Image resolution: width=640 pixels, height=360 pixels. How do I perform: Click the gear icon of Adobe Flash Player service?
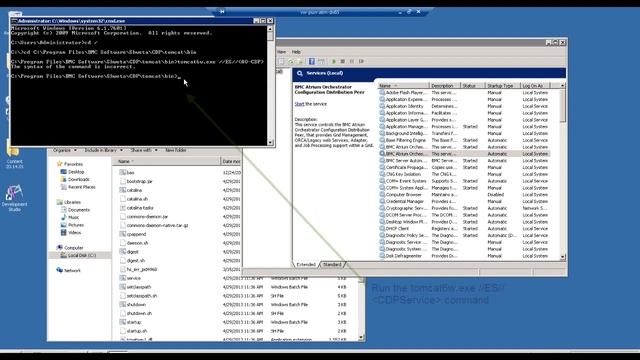tap(382, 93)
